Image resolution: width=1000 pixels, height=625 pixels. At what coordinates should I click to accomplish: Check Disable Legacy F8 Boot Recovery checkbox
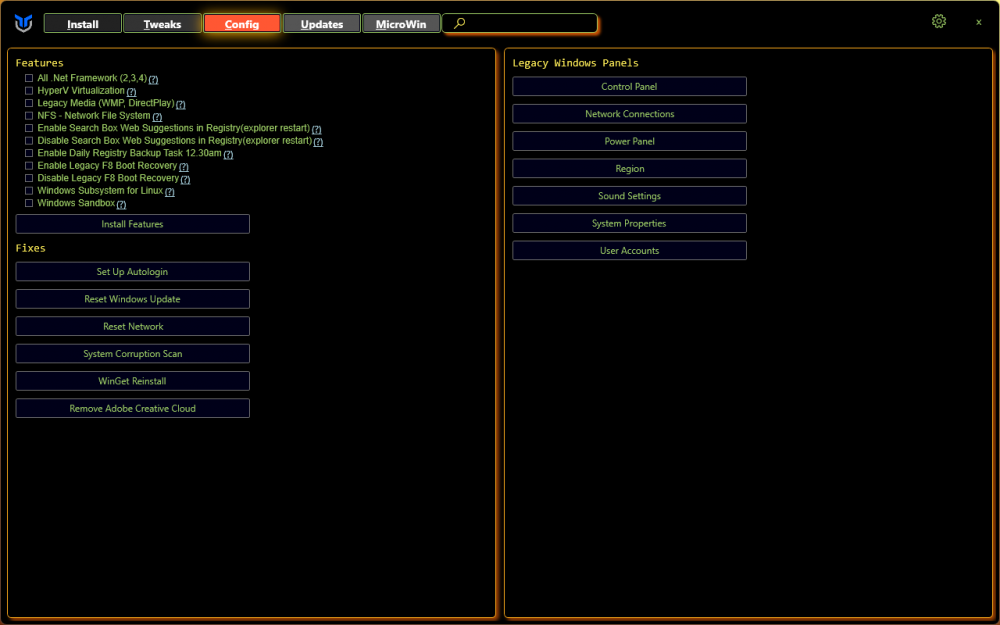click(x=29, y=178)
